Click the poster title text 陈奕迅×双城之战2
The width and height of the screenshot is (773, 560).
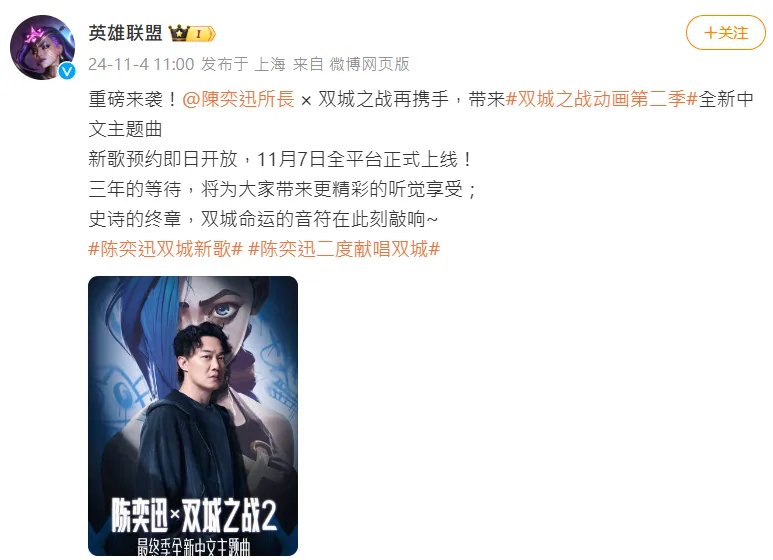point(194,515)
